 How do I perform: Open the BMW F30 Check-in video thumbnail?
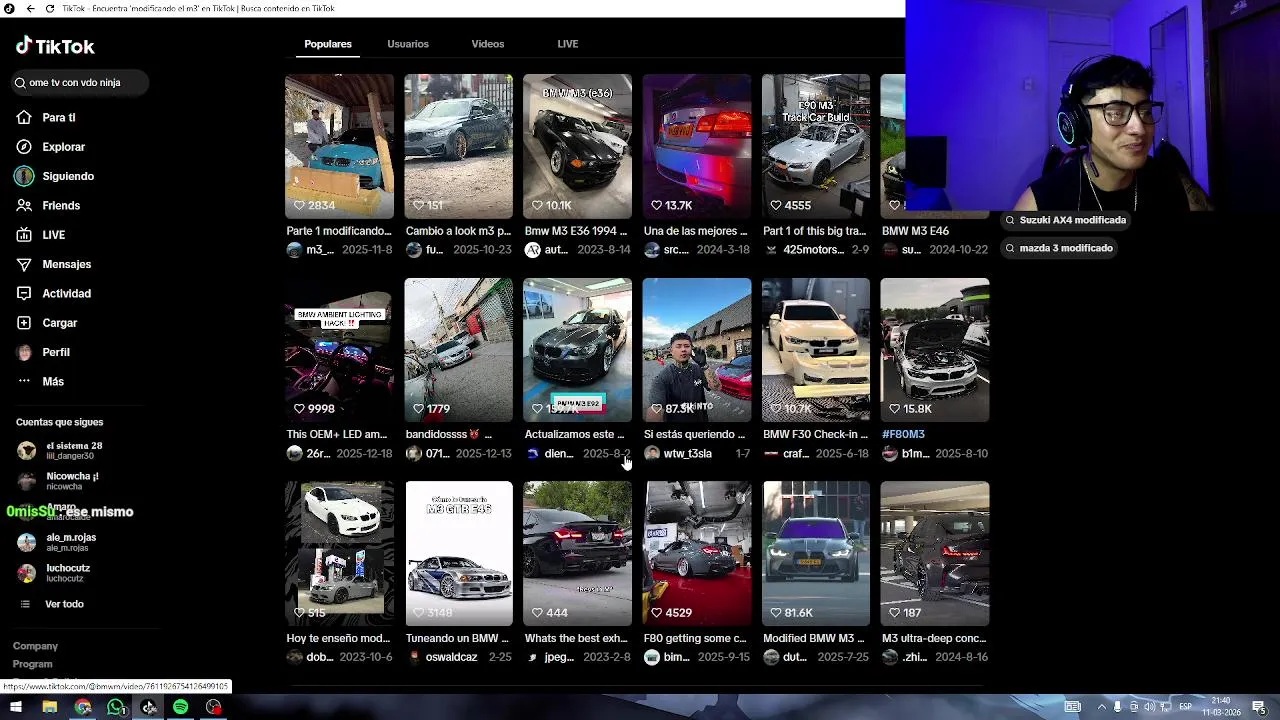[x=816, y=350]
